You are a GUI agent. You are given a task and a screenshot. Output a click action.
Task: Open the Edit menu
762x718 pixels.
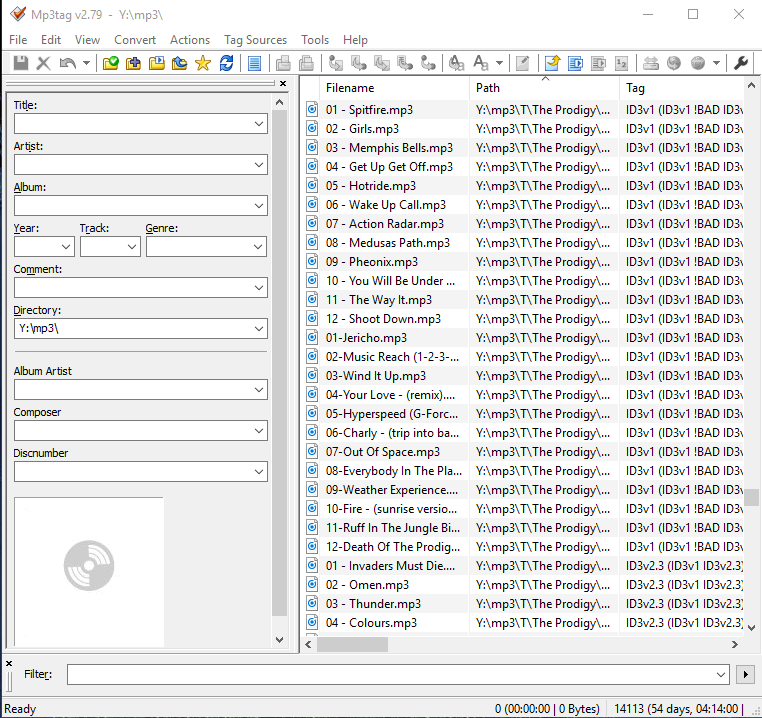(51, 40)
